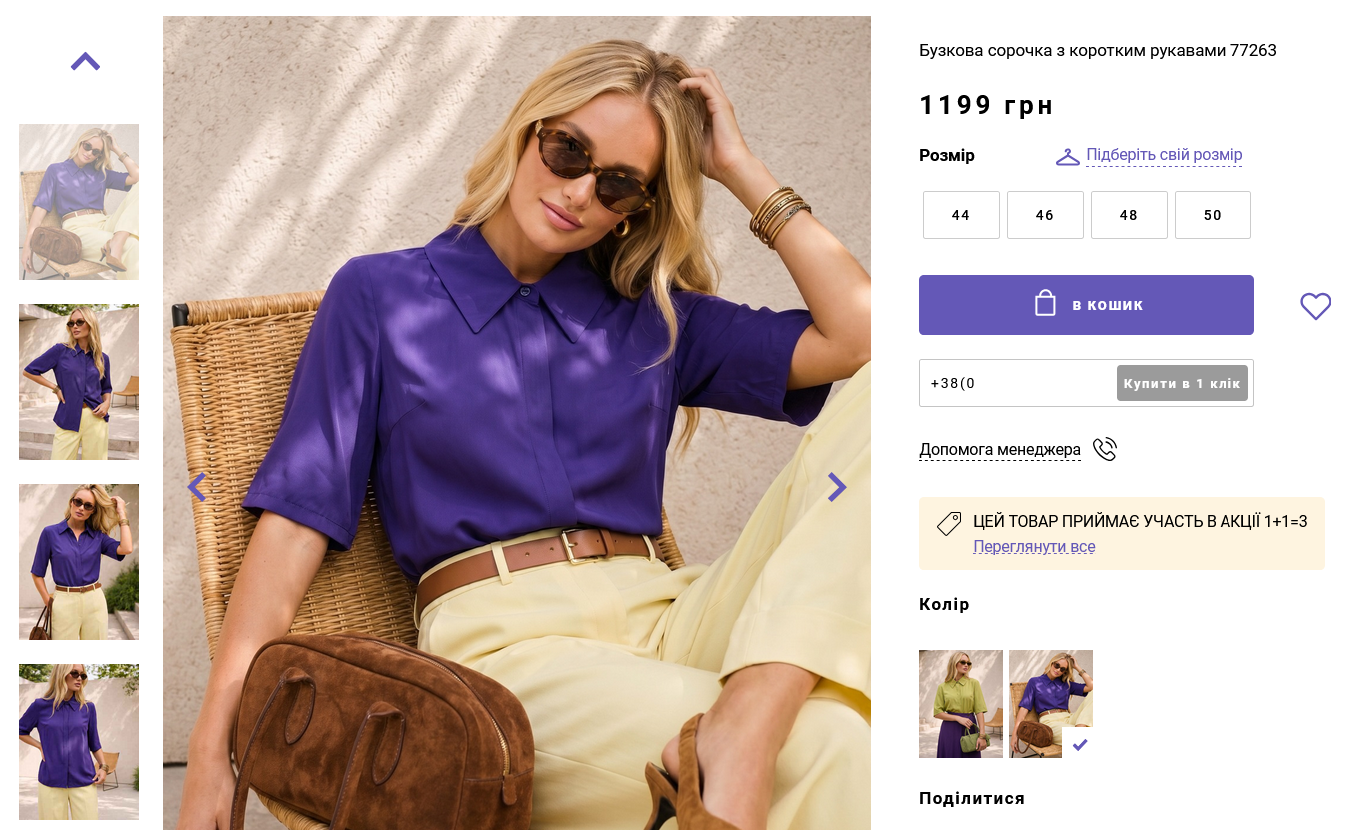Select size 48

click(x=1129, y=215)
